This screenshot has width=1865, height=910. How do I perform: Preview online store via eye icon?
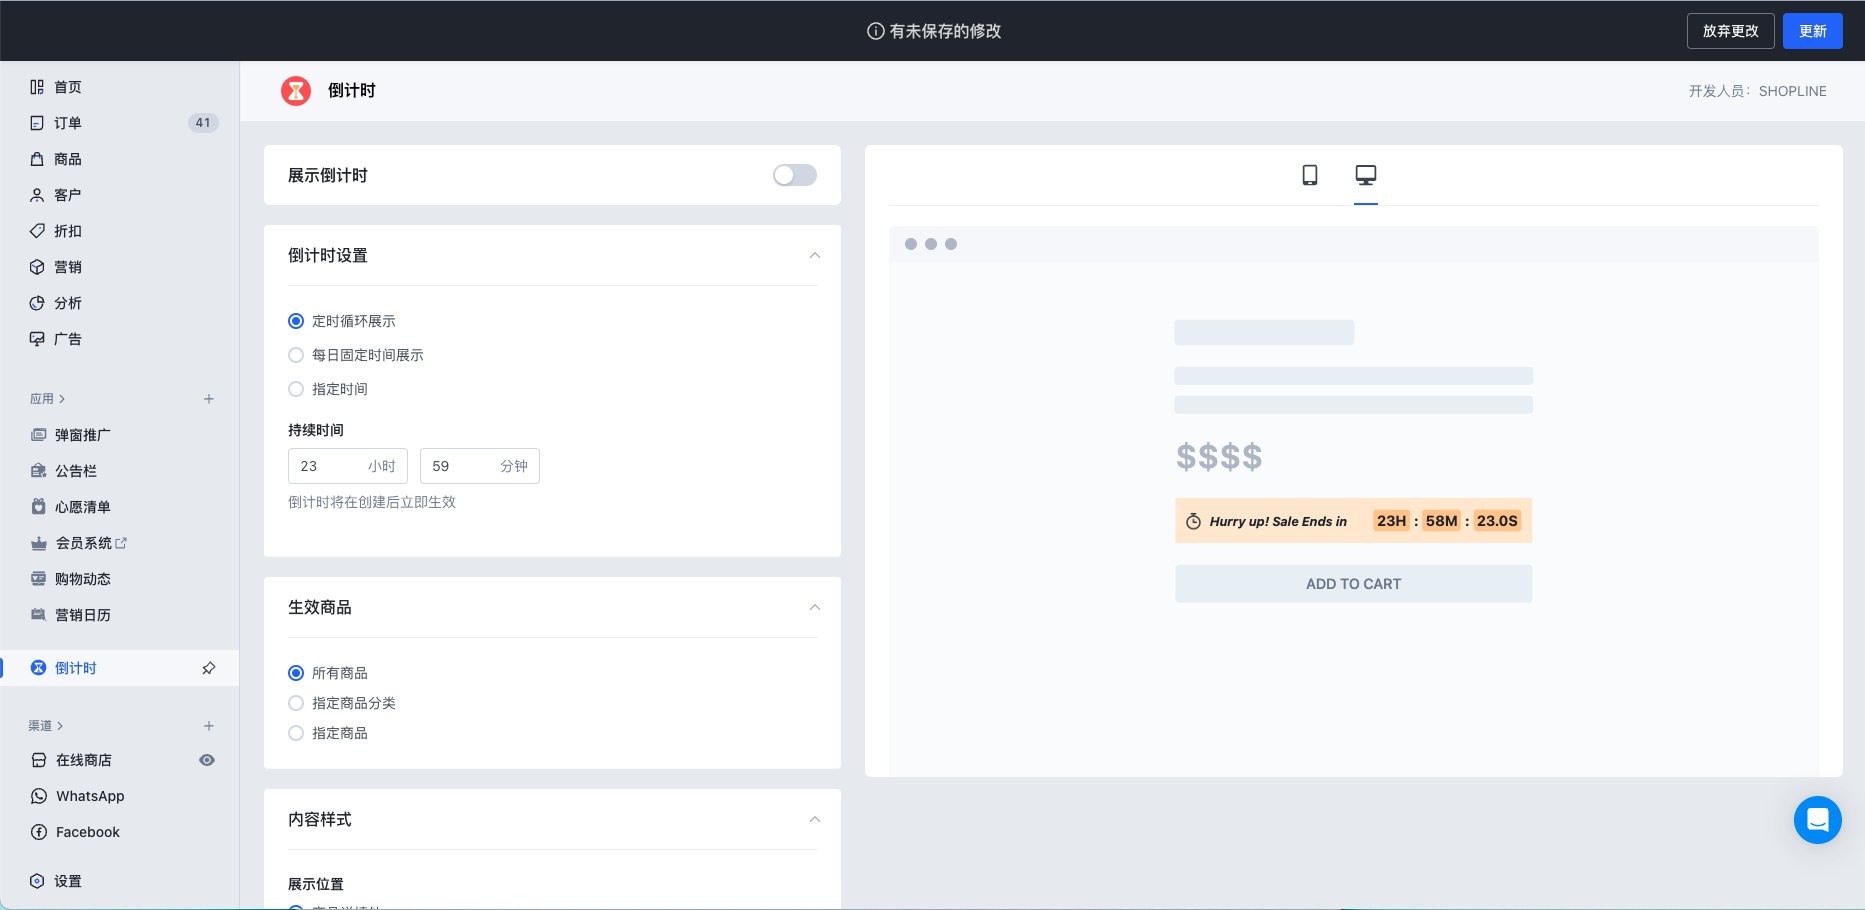[x=207, y=760]
